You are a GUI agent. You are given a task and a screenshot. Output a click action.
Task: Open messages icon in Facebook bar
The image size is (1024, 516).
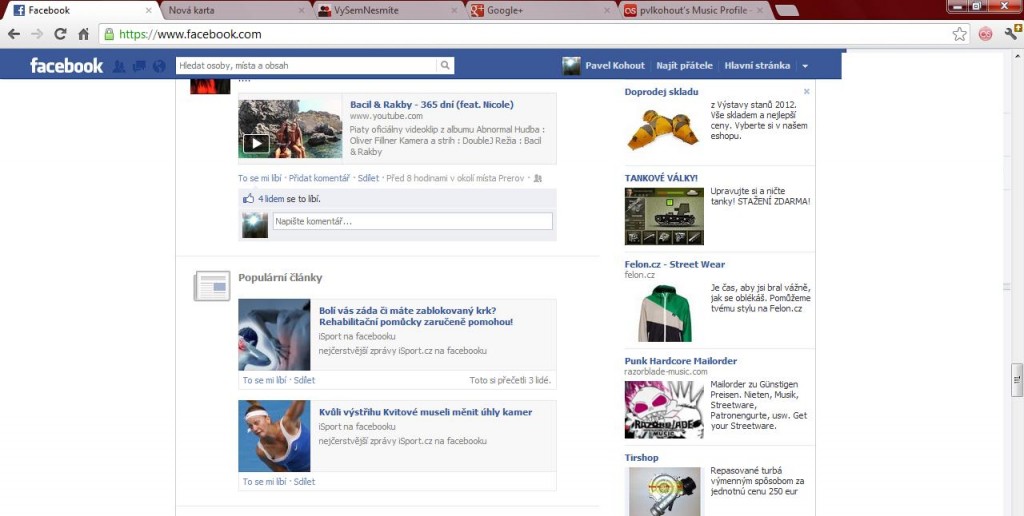pos(138,66)
